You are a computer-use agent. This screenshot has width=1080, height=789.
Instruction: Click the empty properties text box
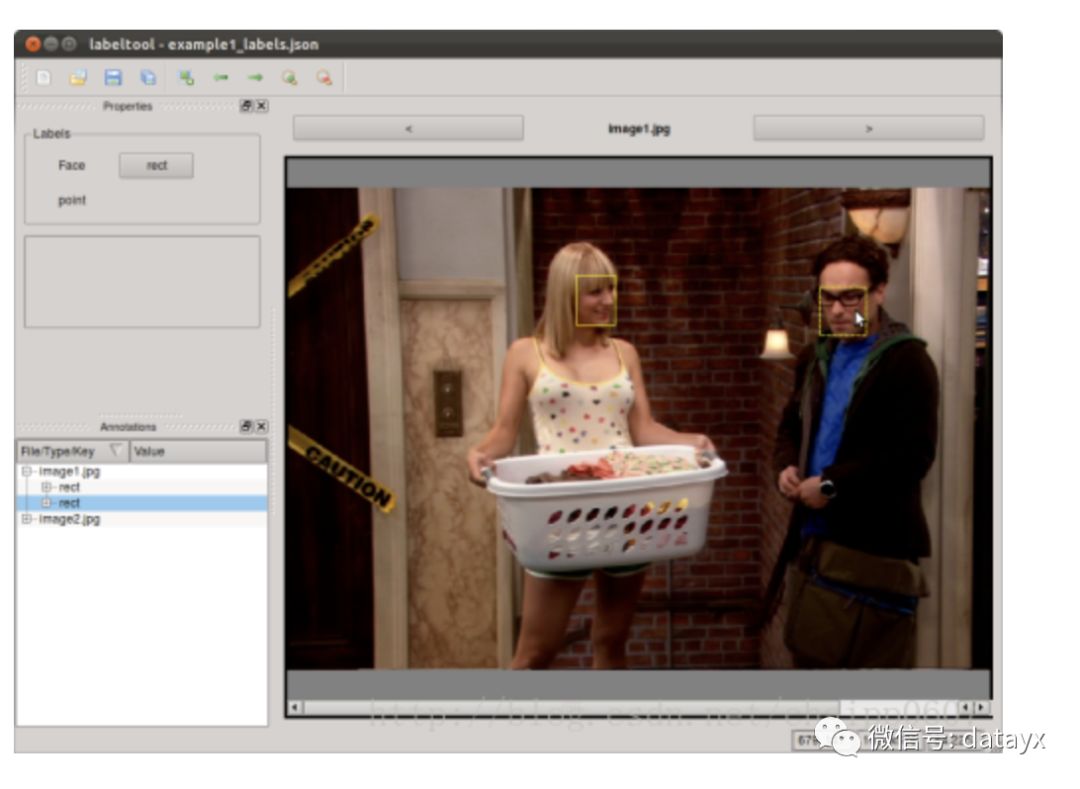143,282
